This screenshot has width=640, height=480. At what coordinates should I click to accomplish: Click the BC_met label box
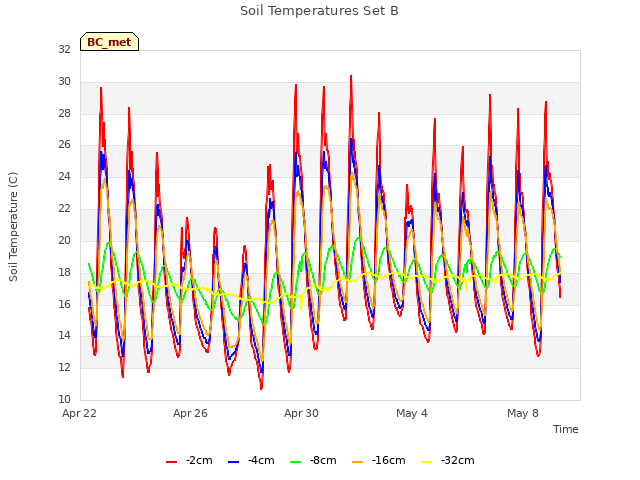(x=109, y=42)
